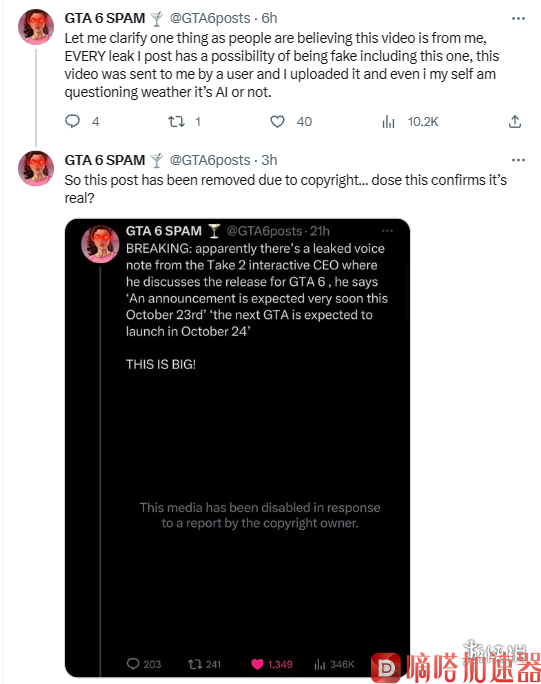The image size is (541, 684).
Task: Open more options on the 6h tweet
Action: coord(518,18)
